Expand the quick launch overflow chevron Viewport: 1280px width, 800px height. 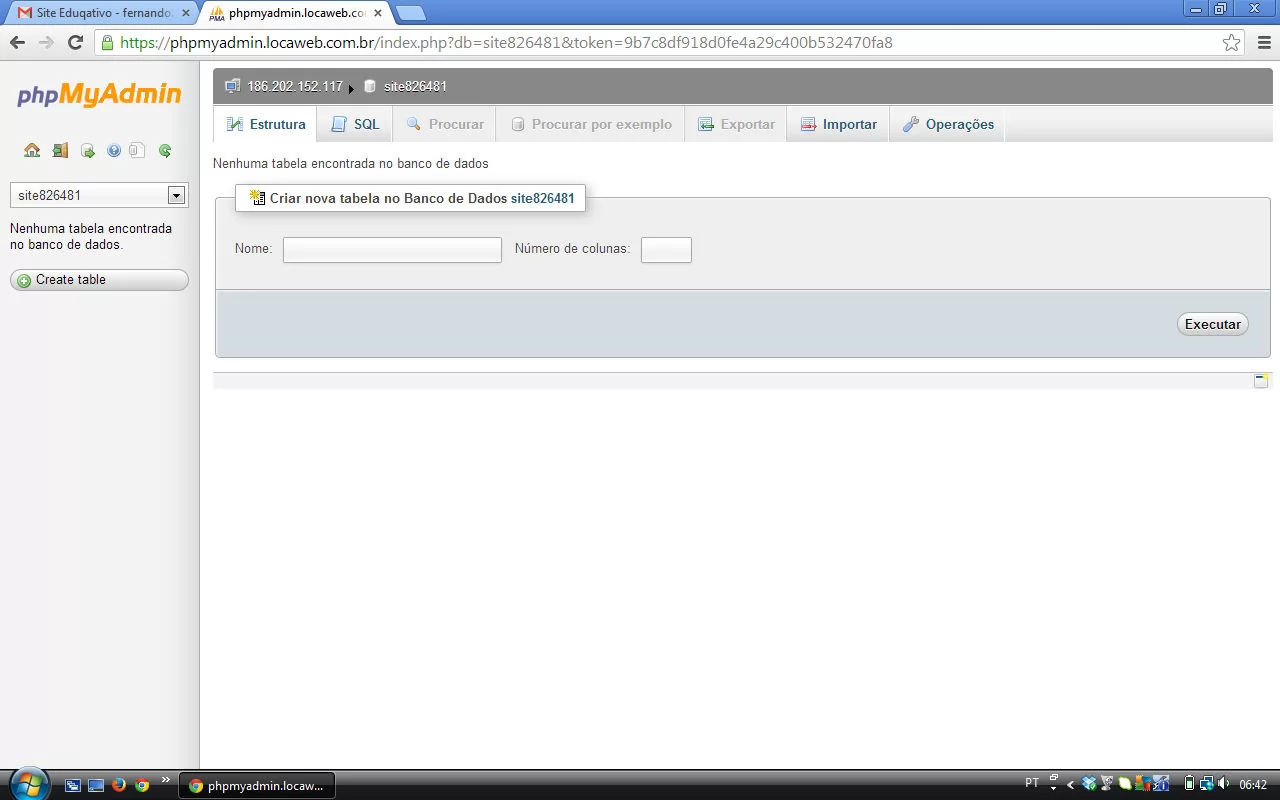click(166, 781)
